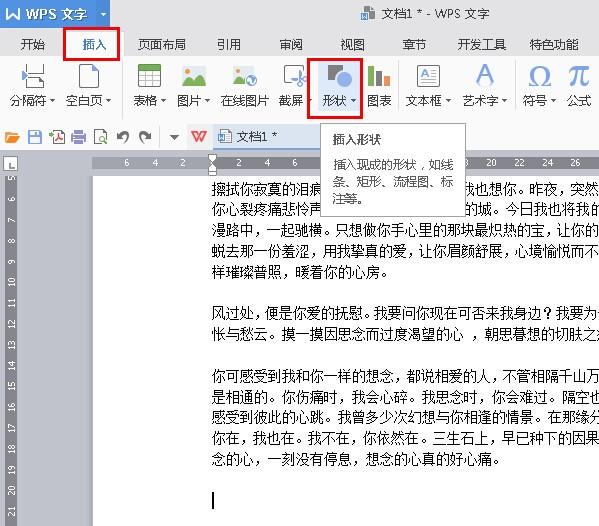Click the vertical ruler on the left

point(11,351)
